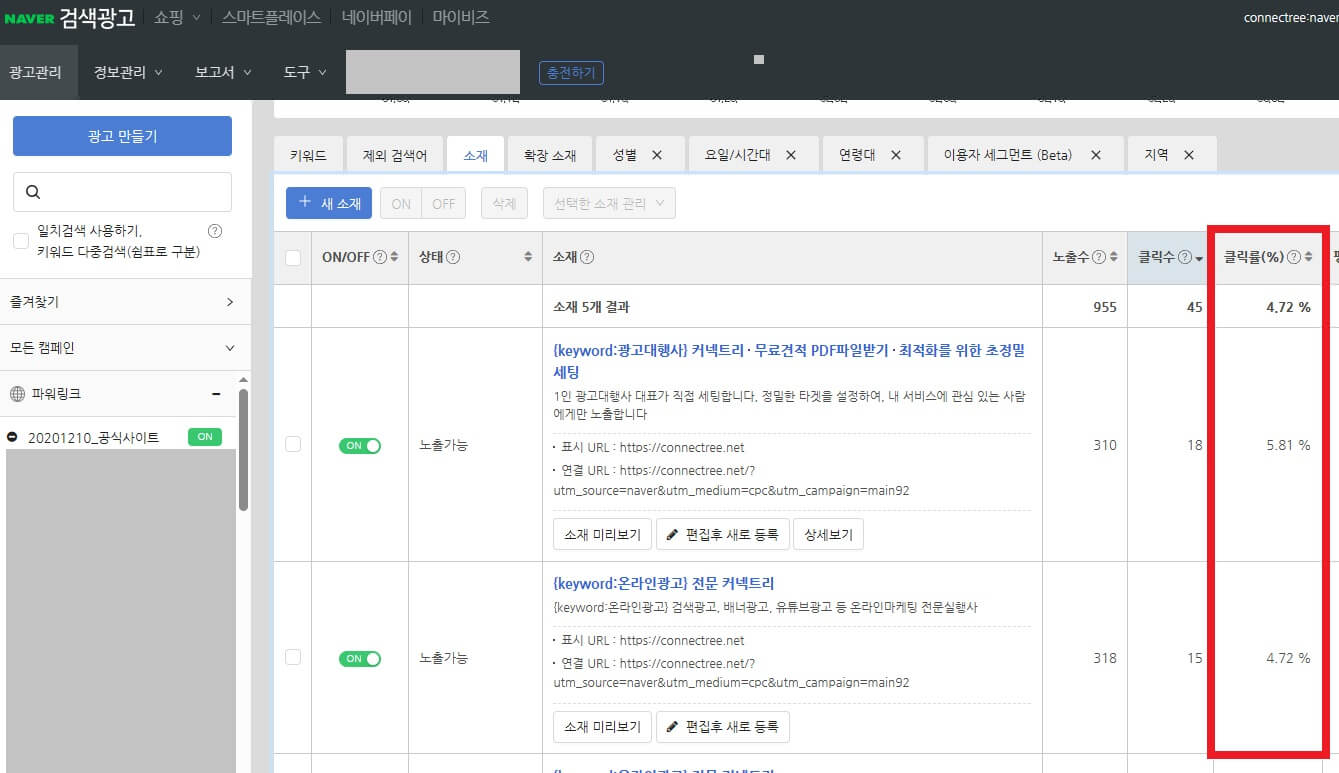Toggle ON switch for 광고대행사 커넥트리 ad

click(360, 446)
